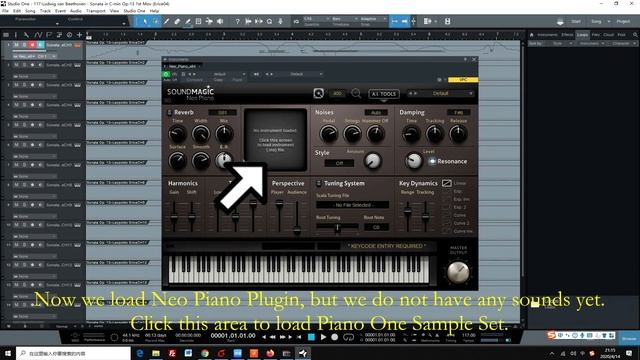Open the Song menu
The width and height of the screenshot is (640, 360).
tap(30, 11)
